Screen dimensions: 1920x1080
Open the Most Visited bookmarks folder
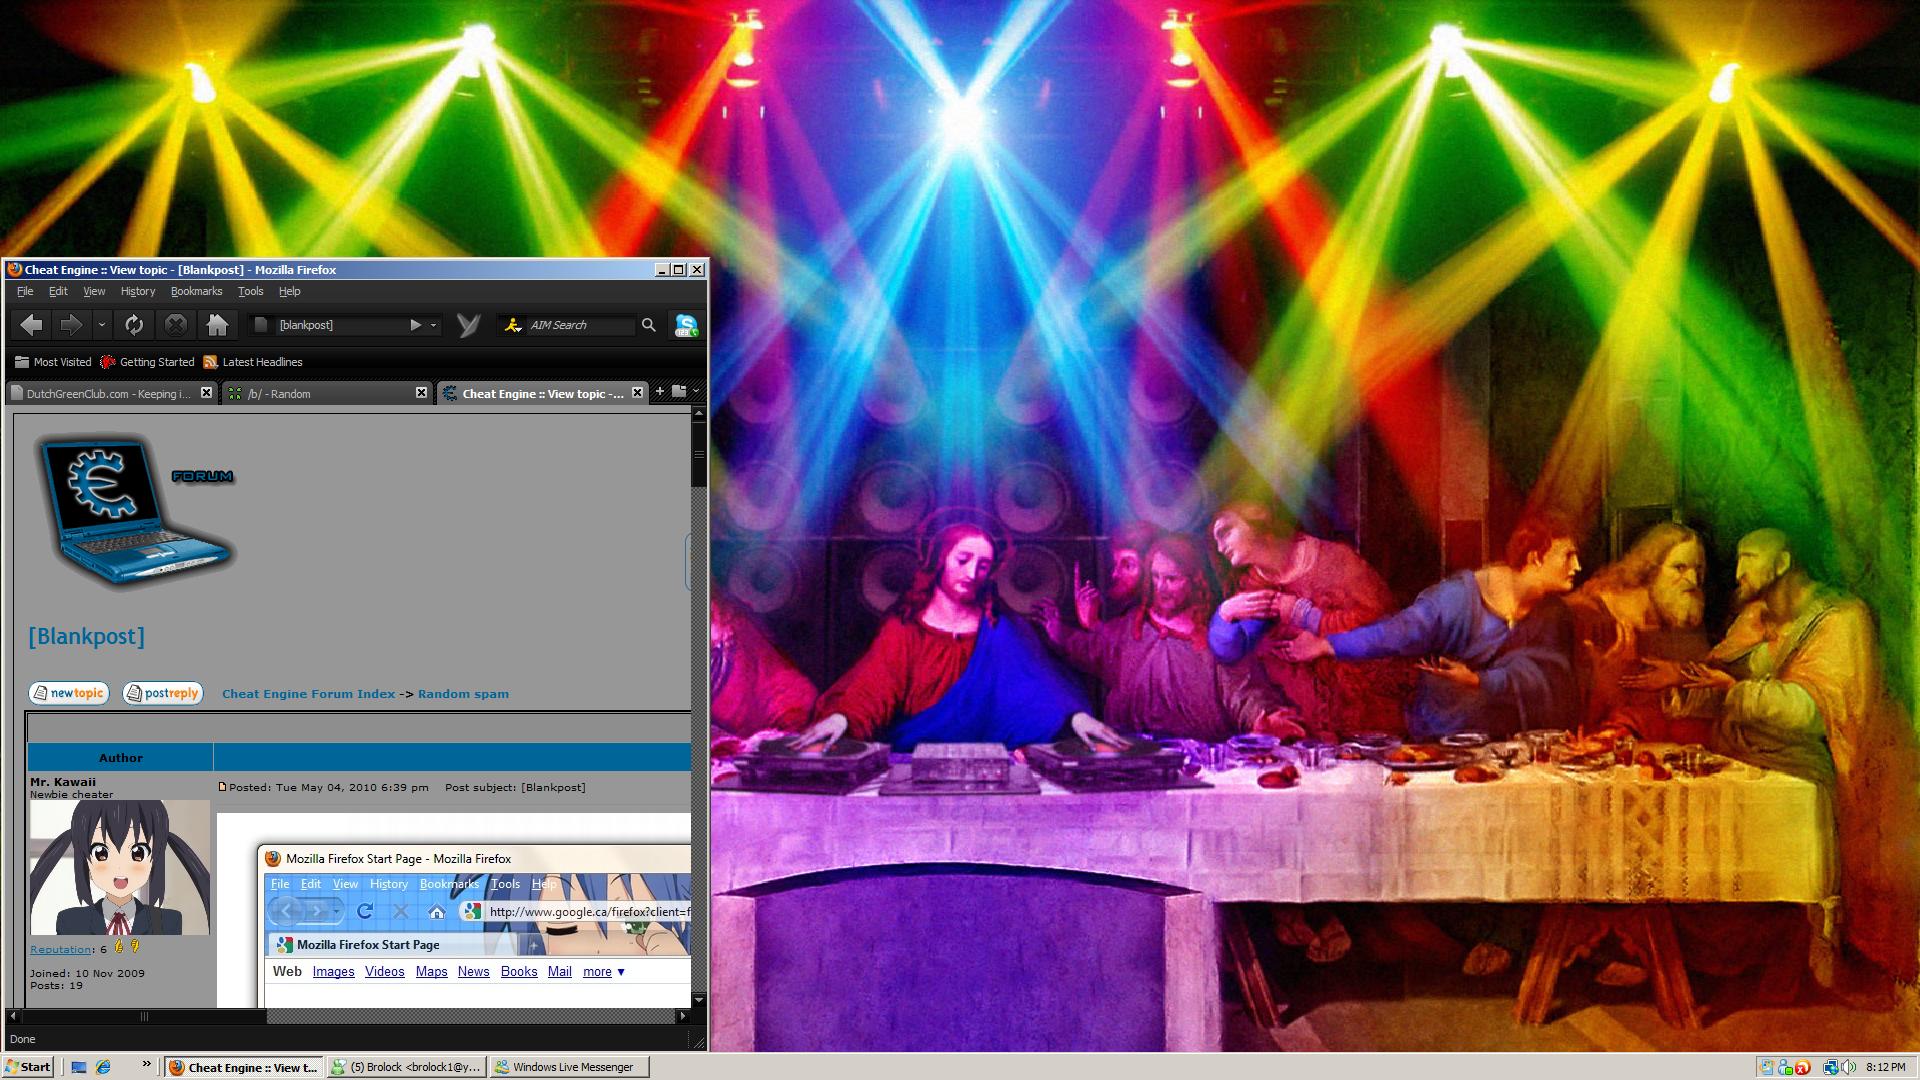coord(53,362)
